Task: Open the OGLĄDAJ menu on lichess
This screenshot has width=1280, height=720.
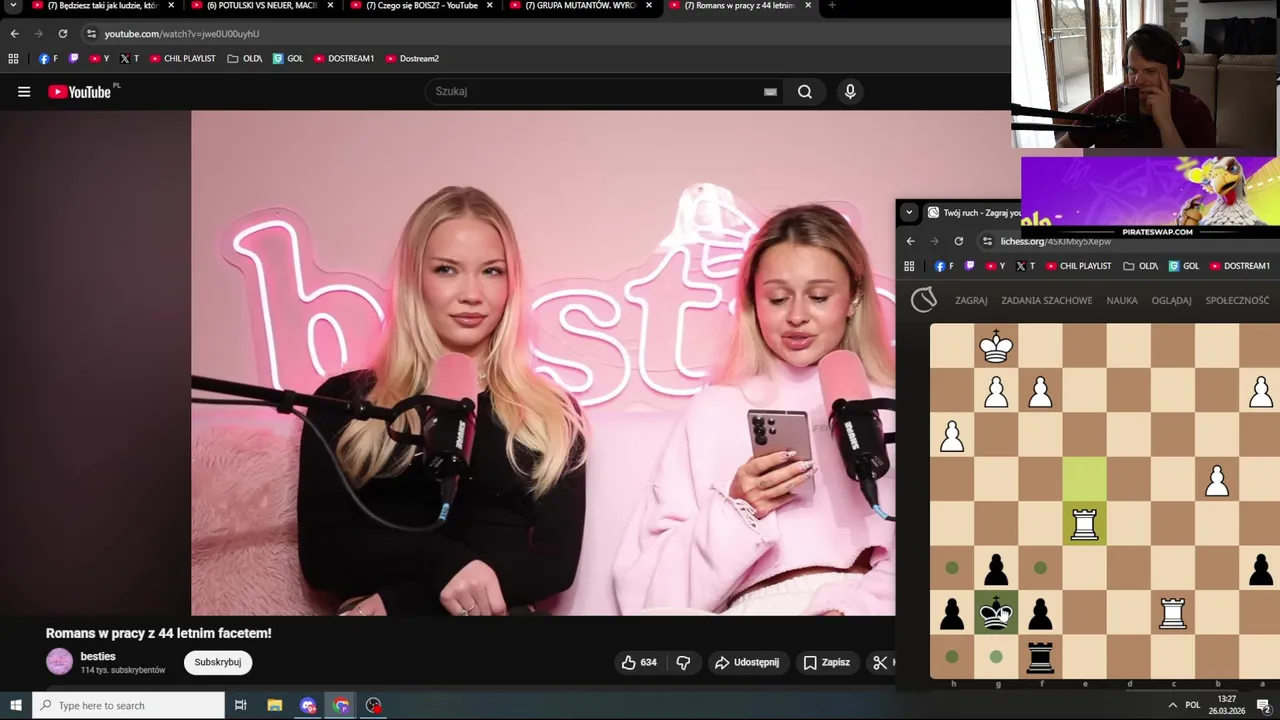Action: point(1171,300)
